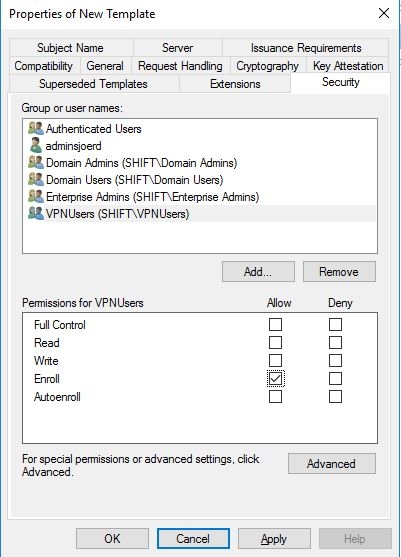
Task: Click the Add... button
Action: click(x=258, y=272)
